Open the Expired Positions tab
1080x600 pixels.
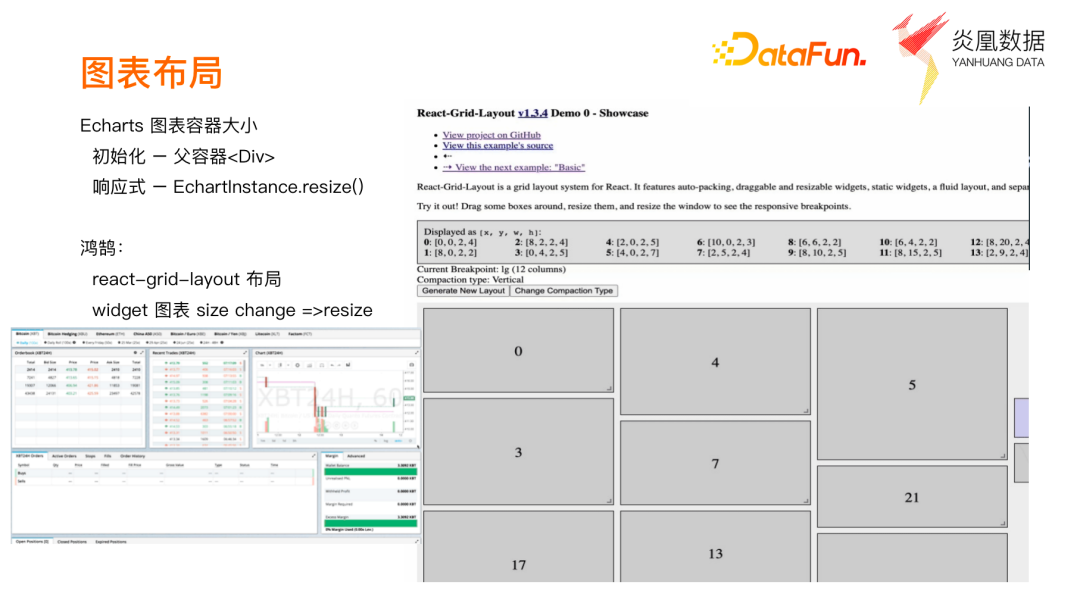(111, 542)
